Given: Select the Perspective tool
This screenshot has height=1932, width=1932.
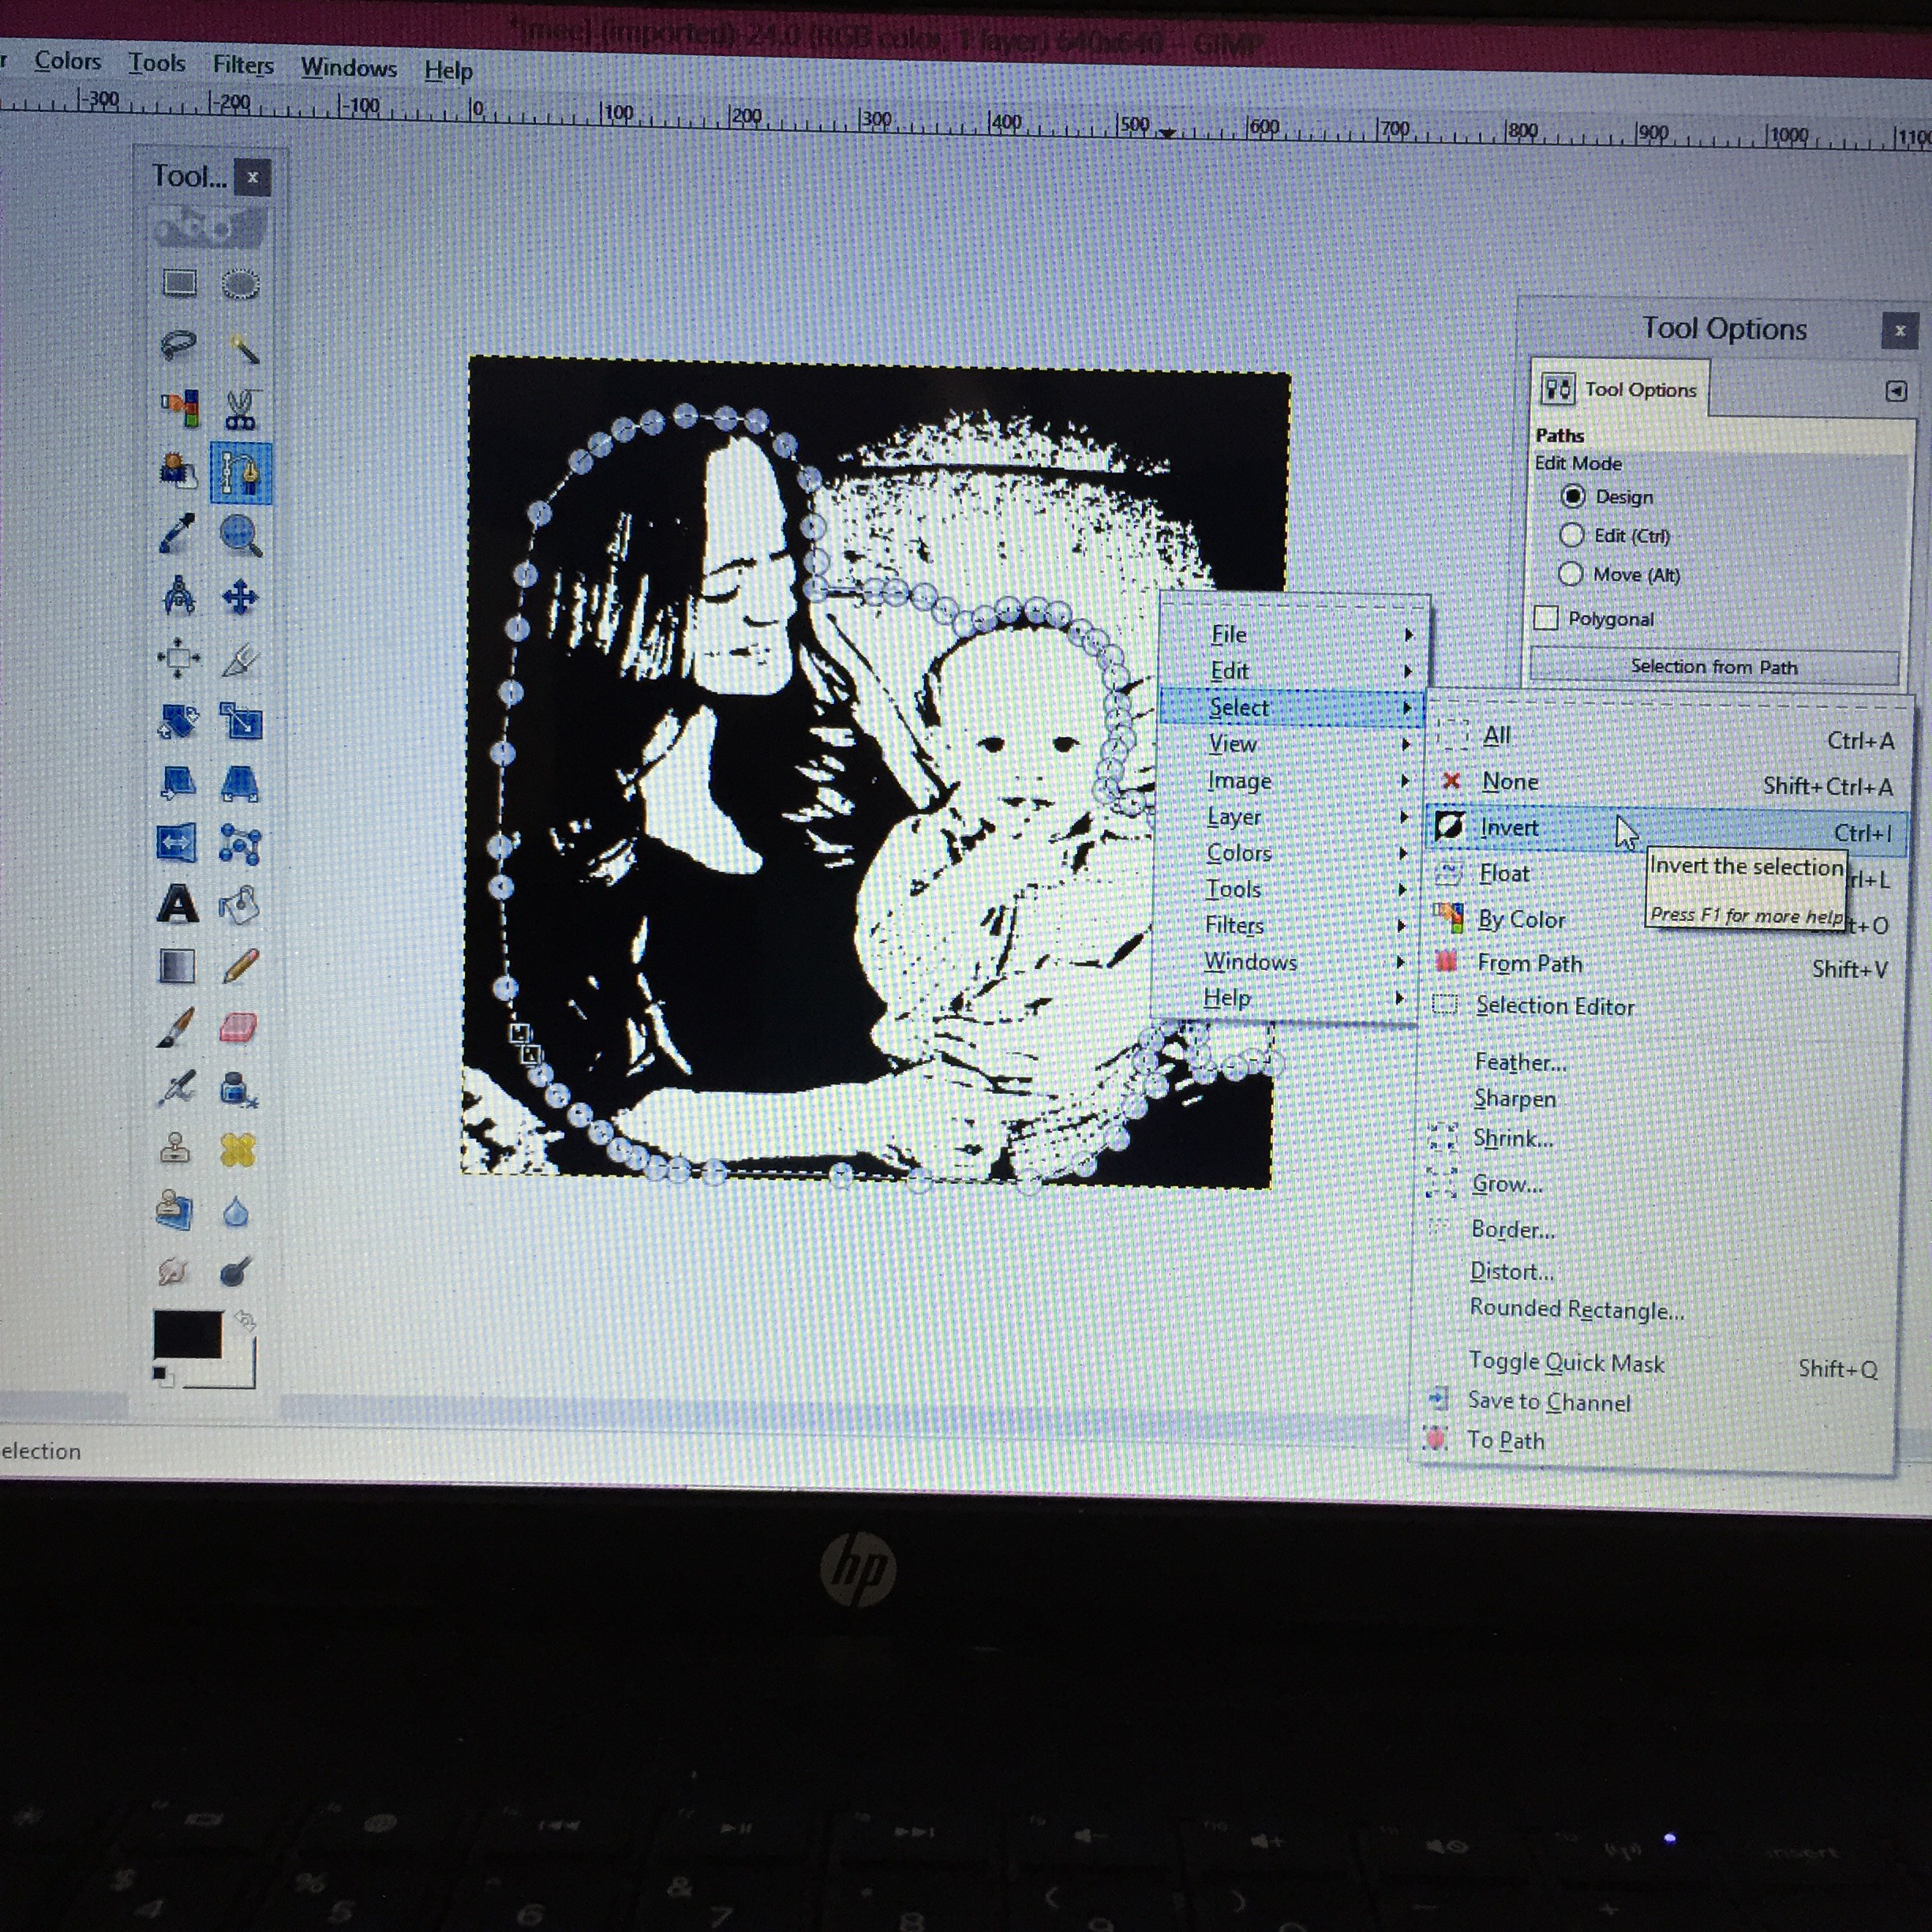Looking at the screenshot, I should point(240,783).
